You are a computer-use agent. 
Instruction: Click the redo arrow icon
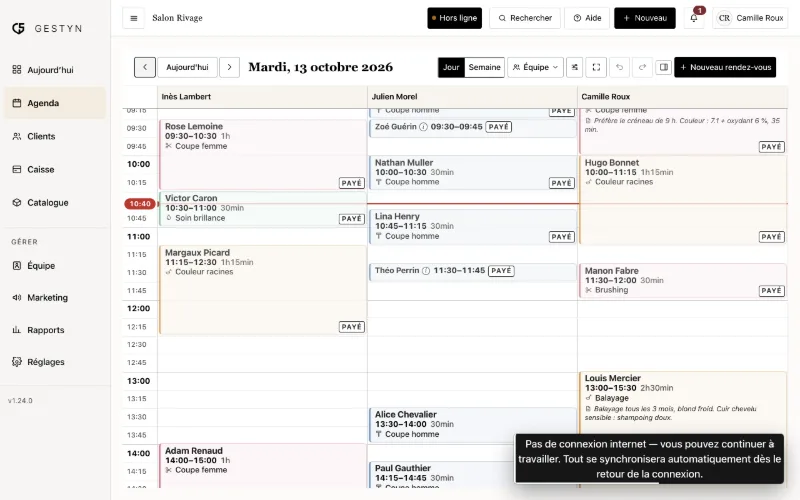(642, 67)
